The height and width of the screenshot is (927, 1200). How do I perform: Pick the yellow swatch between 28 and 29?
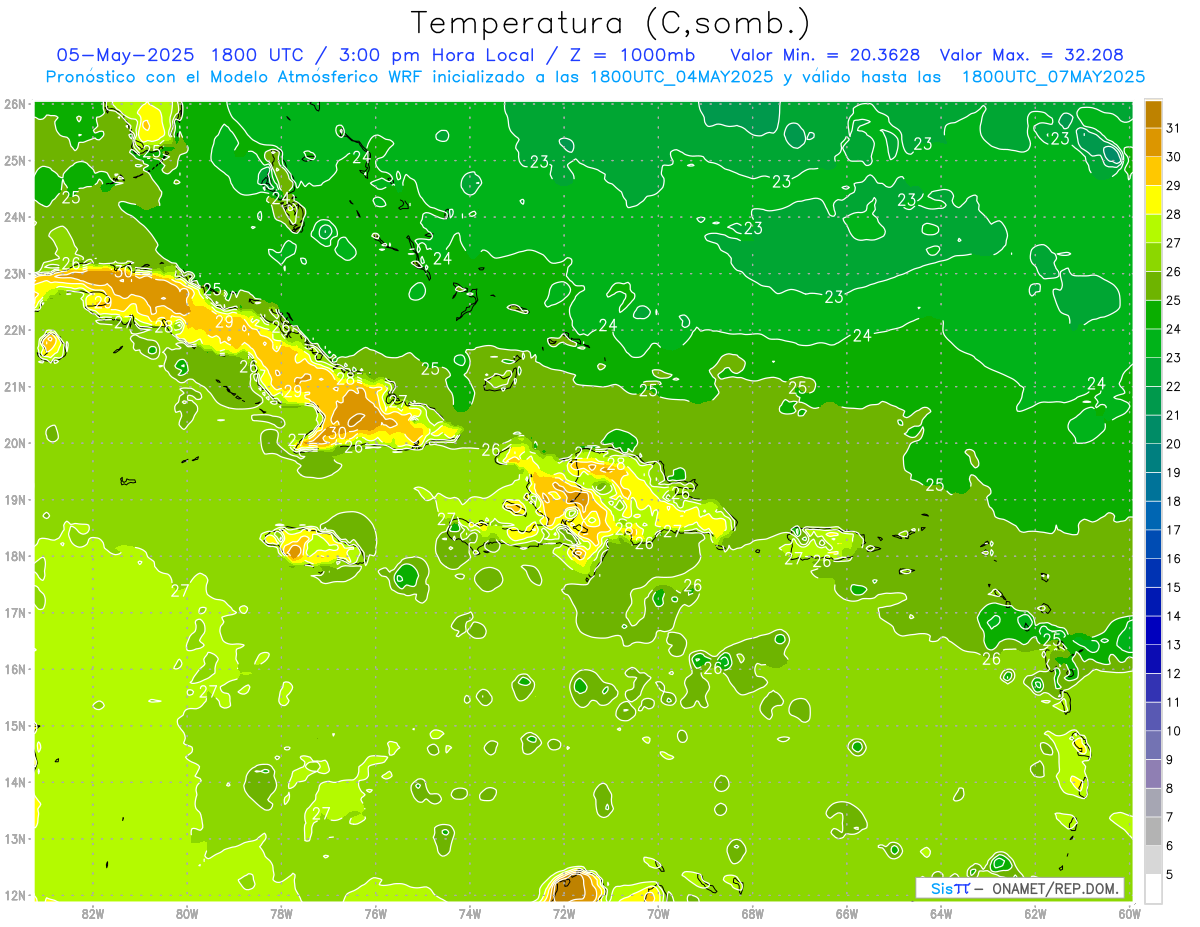[x=1153, y=200]
